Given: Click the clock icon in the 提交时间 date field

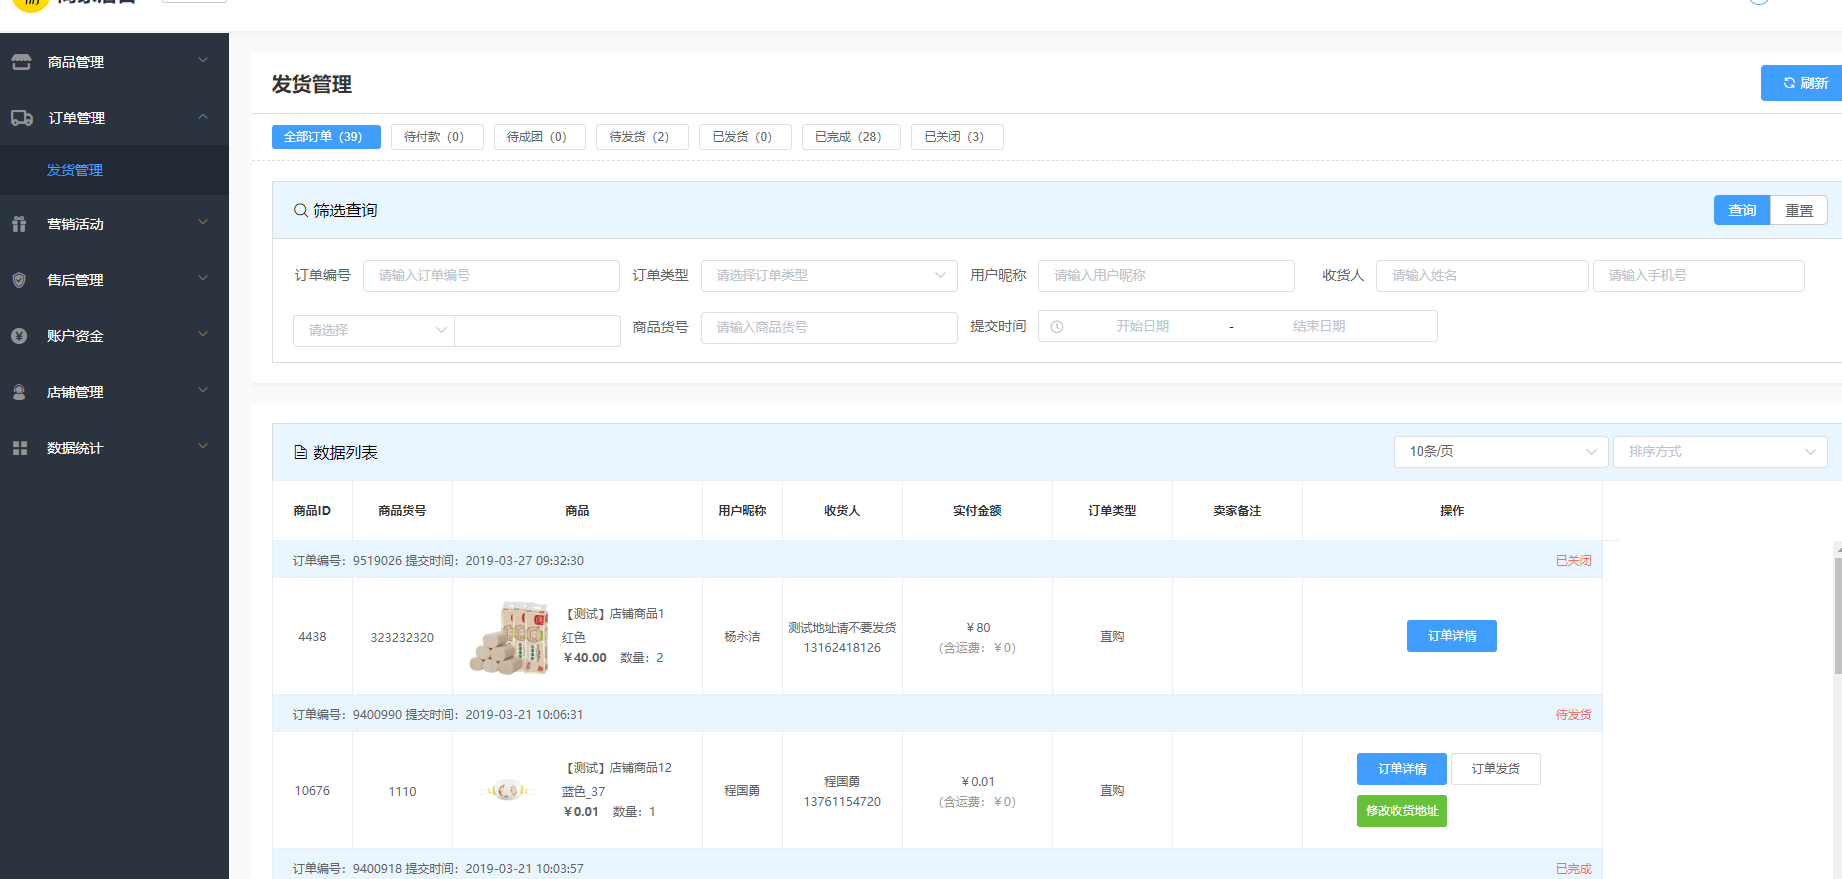Looking at the screenshot, I should pos(1057,327).
